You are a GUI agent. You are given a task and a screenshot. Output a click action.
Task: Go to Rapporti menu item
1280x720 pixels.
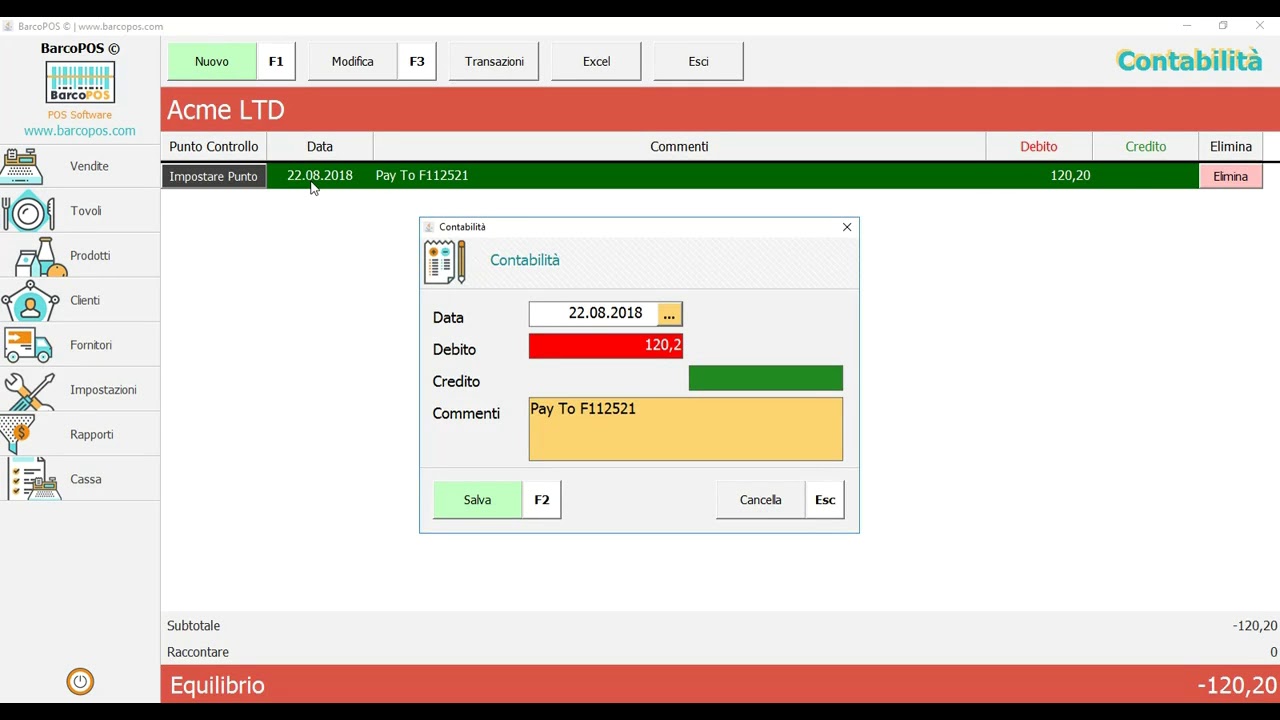[80, 435]
